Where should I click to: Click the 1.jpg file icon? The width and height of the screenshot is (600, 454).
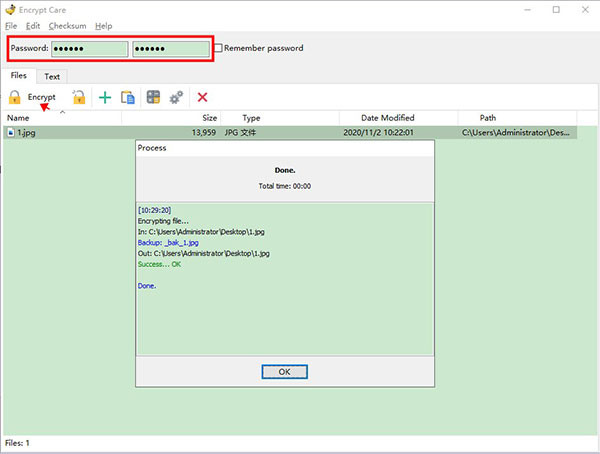pyautogui.click(x=10, y=132)
